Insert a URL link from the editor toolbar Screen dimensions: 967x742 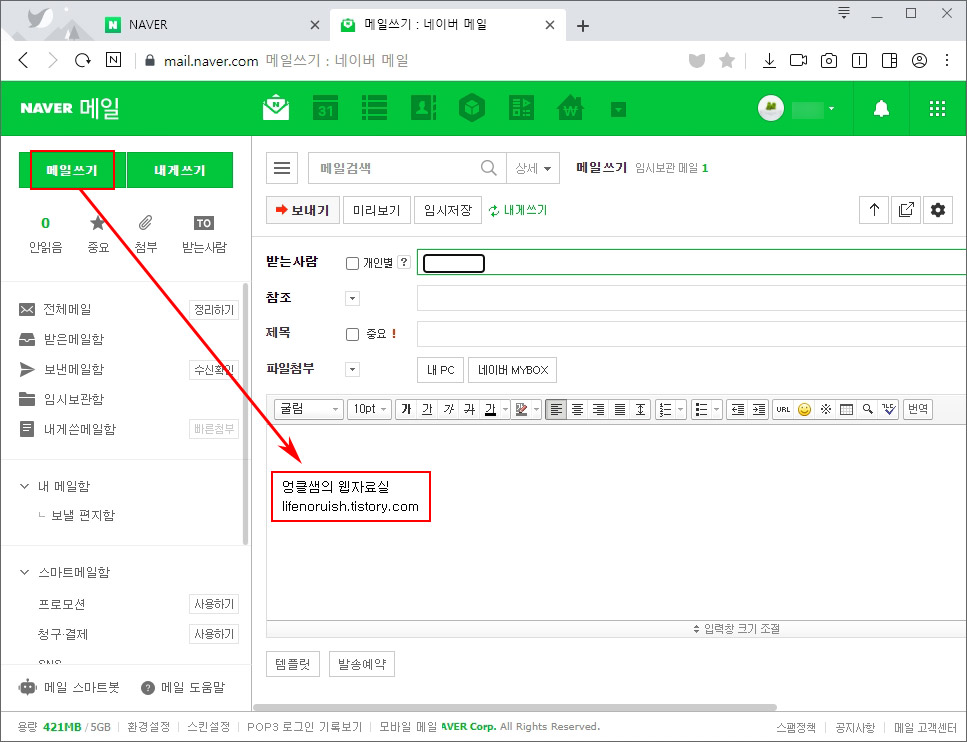782,408
